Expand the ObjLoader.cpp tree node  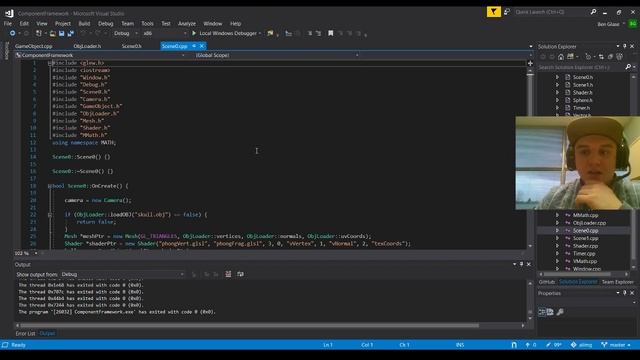pyautogui.click(x=558, y=223)
